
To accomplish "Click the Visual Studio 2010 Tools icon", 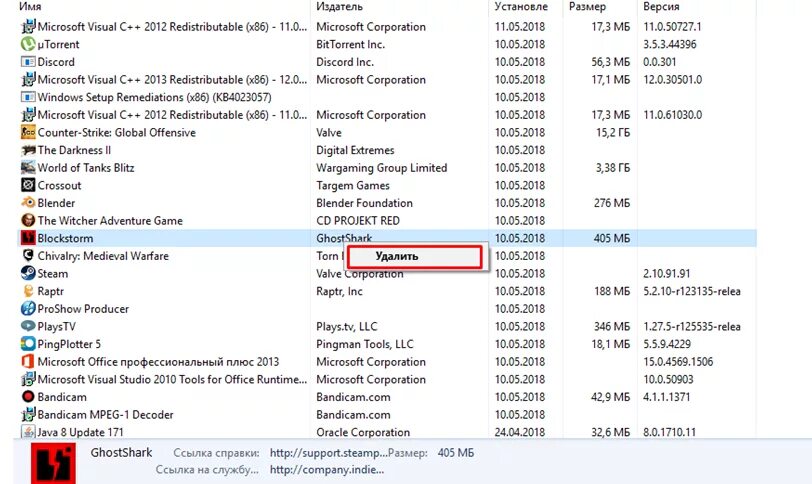I will tap(28, 379).
